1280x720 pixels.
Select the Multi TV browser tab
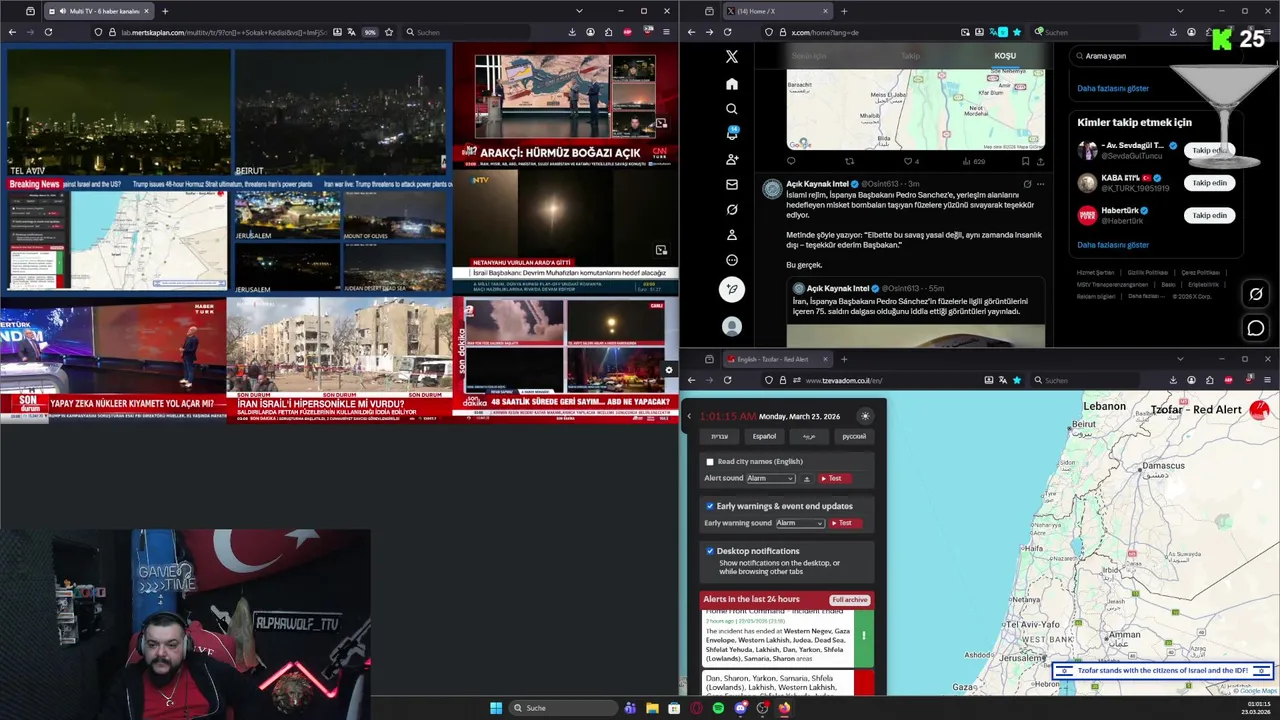98,11
